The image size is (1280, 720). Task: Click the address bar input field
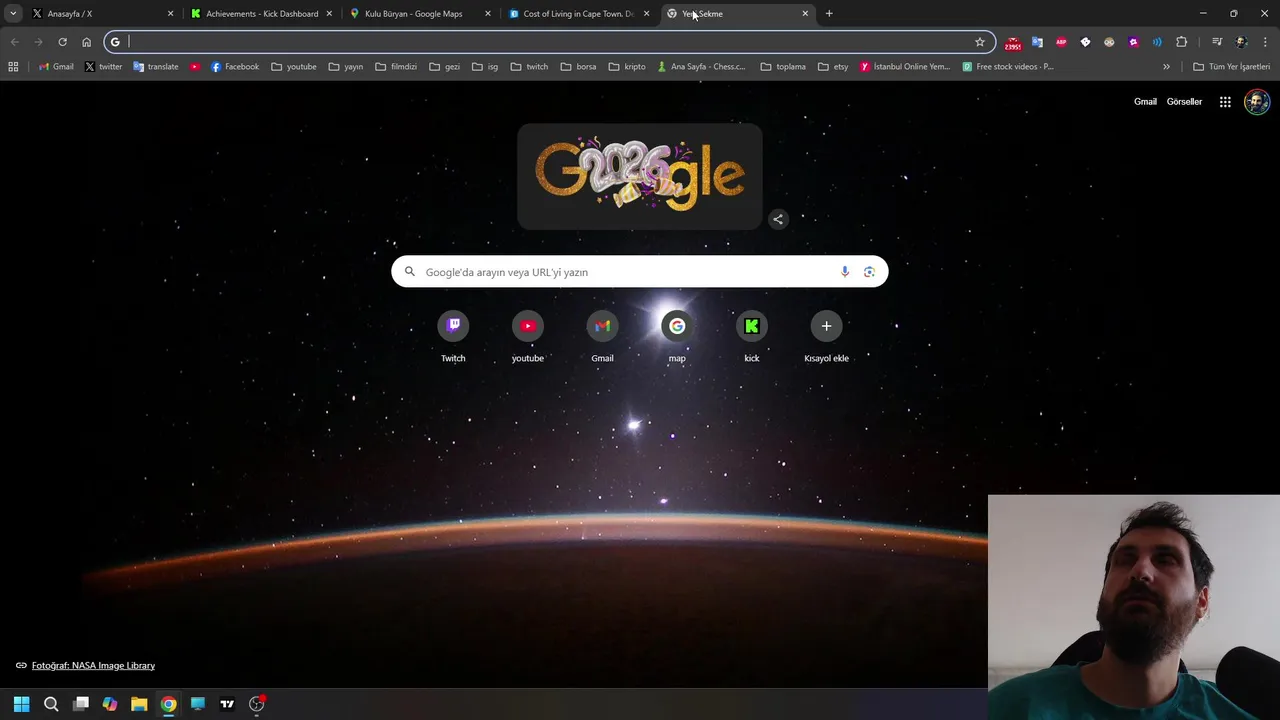click(x=550, y=42)
